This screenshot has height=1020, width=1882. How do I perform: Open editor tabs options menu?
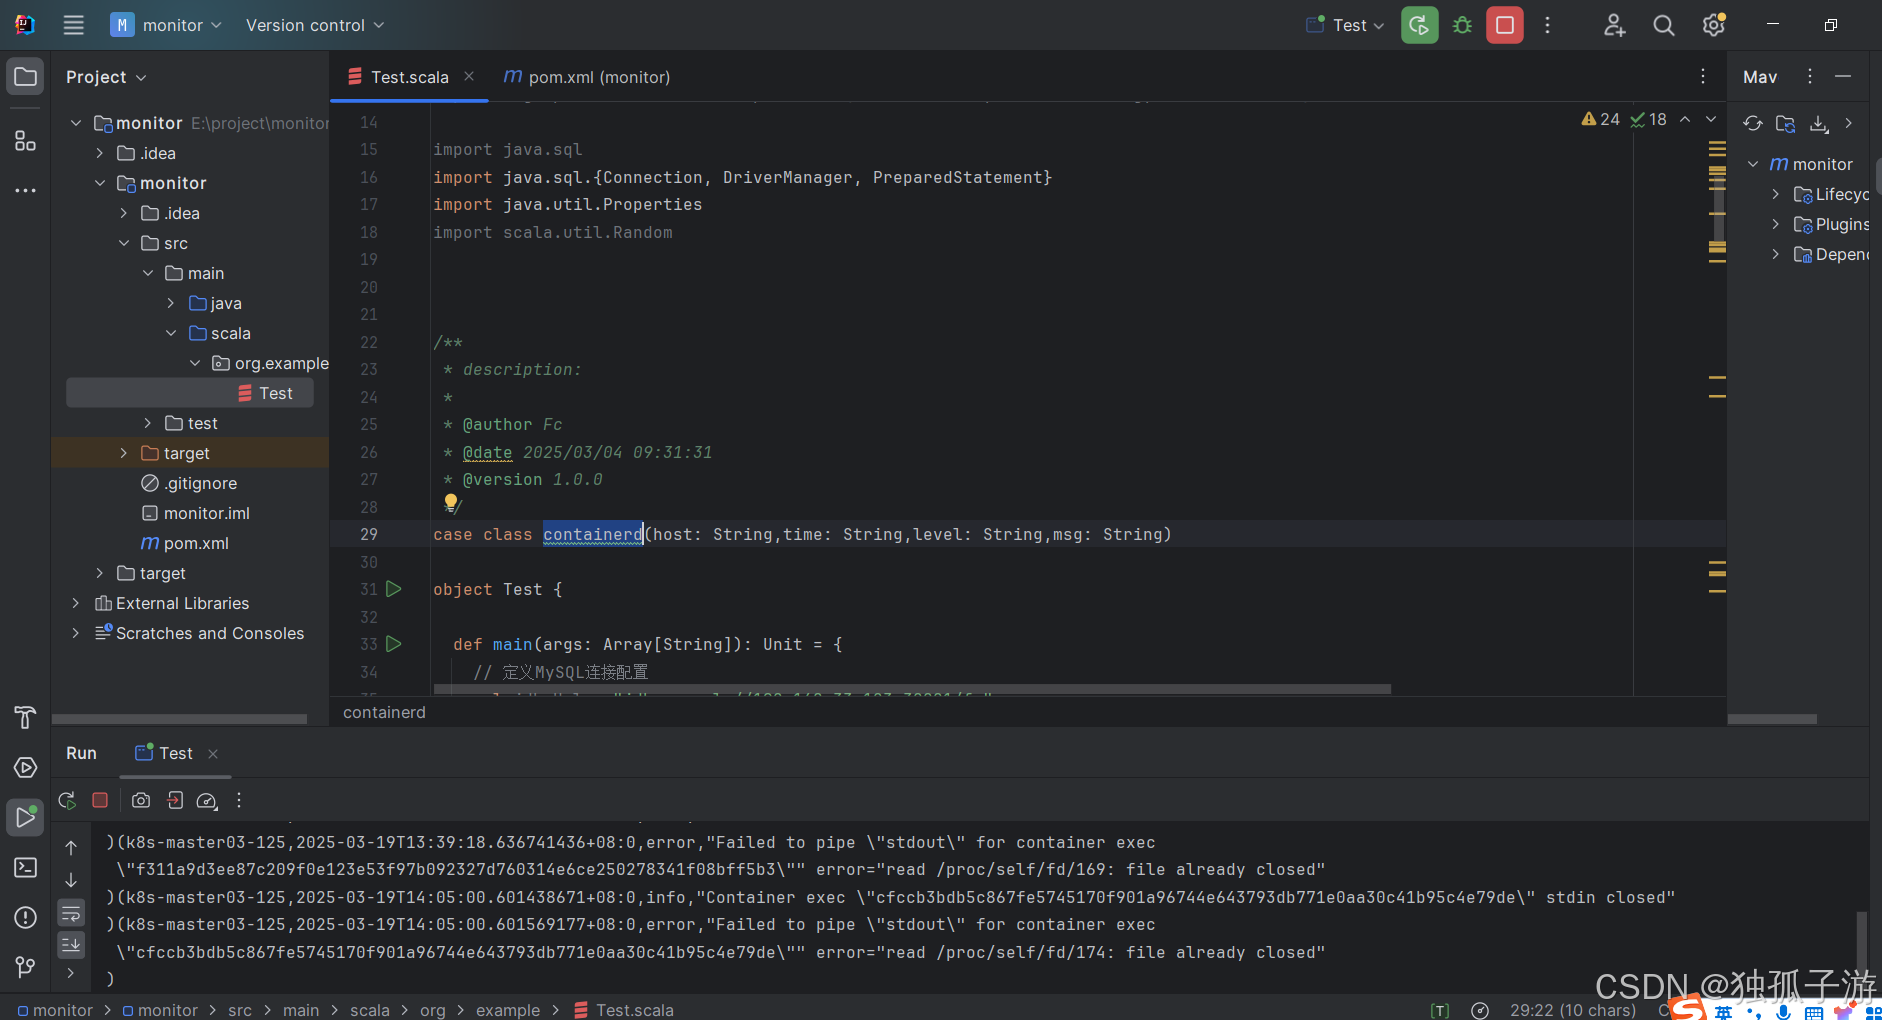[x=1703, y=77]
